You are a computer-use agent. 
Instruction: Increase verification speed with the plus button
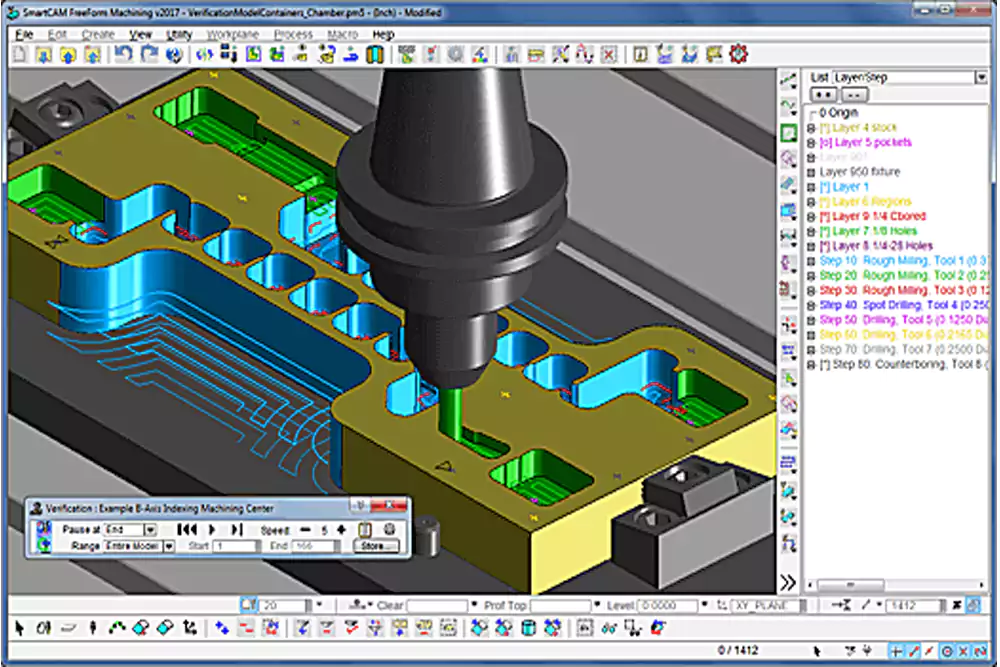coord(342,529)
